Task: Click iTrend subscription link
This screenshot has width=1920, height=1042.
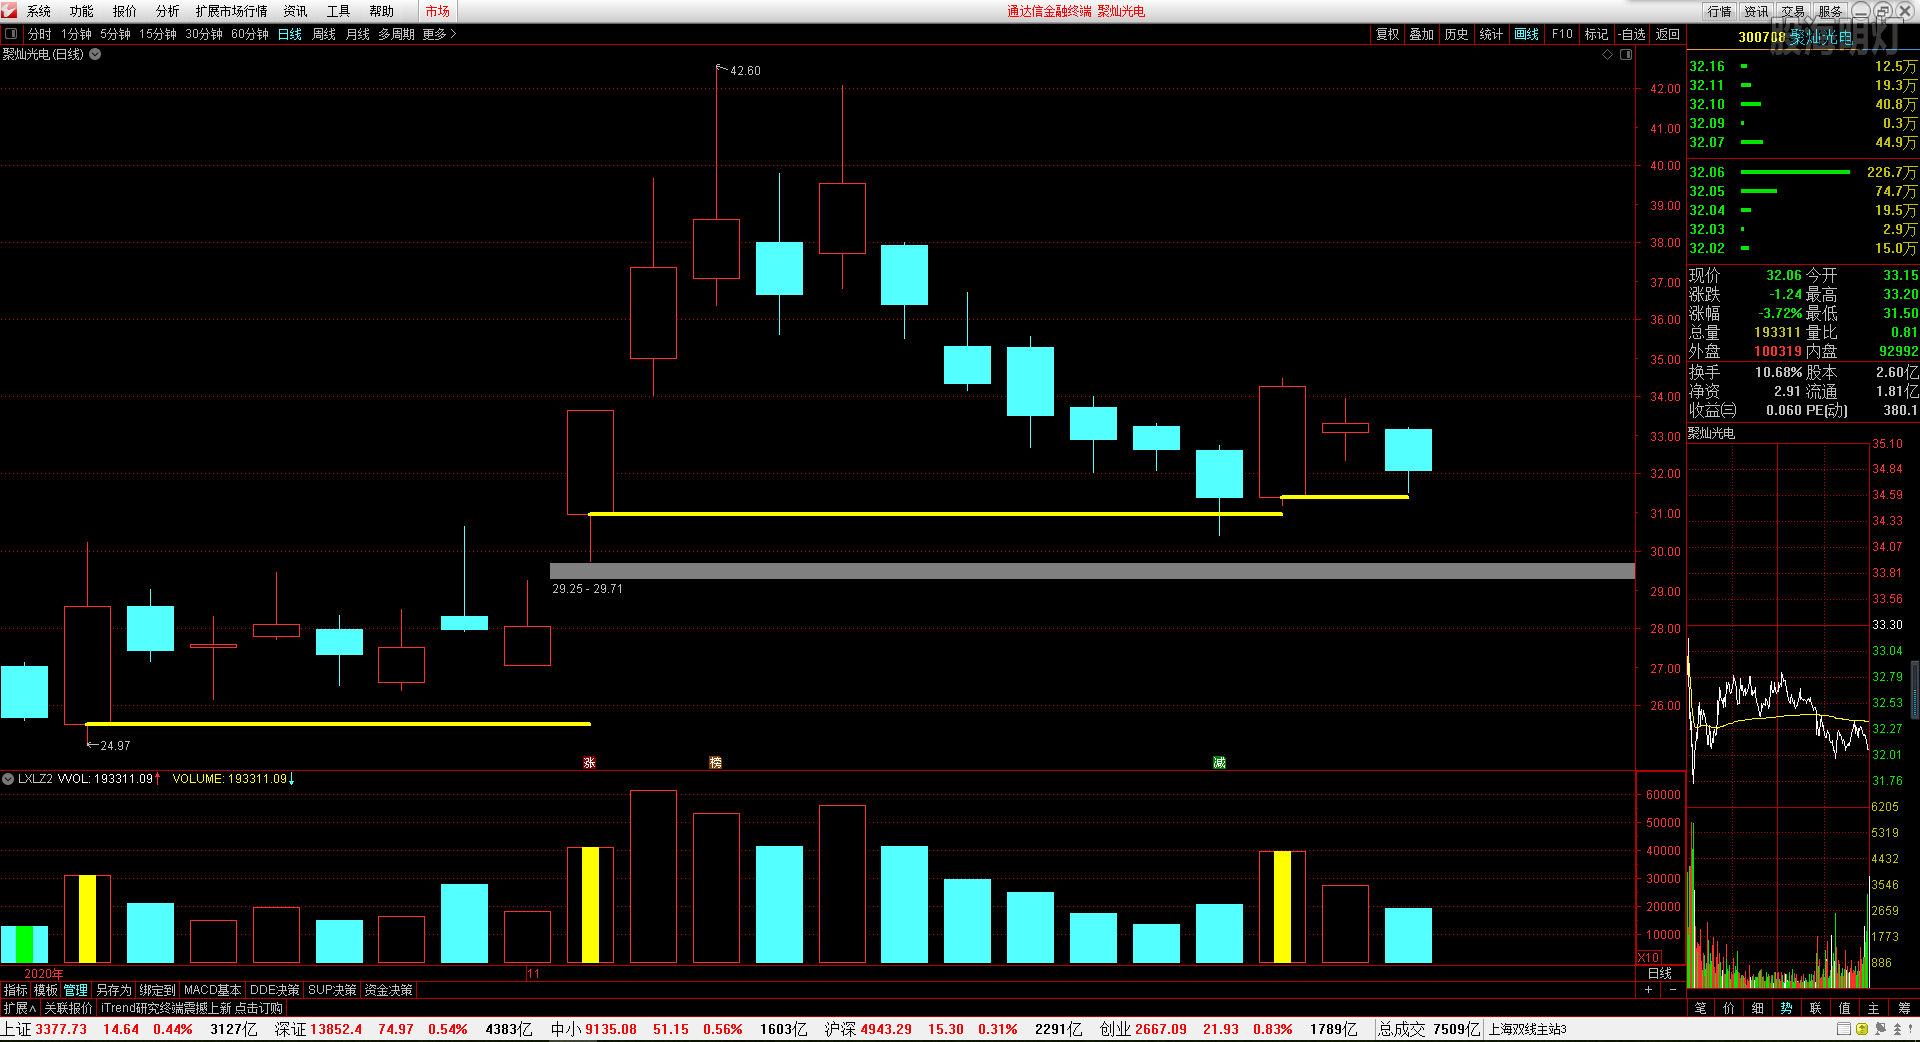Action: [x=192, y=1008]
